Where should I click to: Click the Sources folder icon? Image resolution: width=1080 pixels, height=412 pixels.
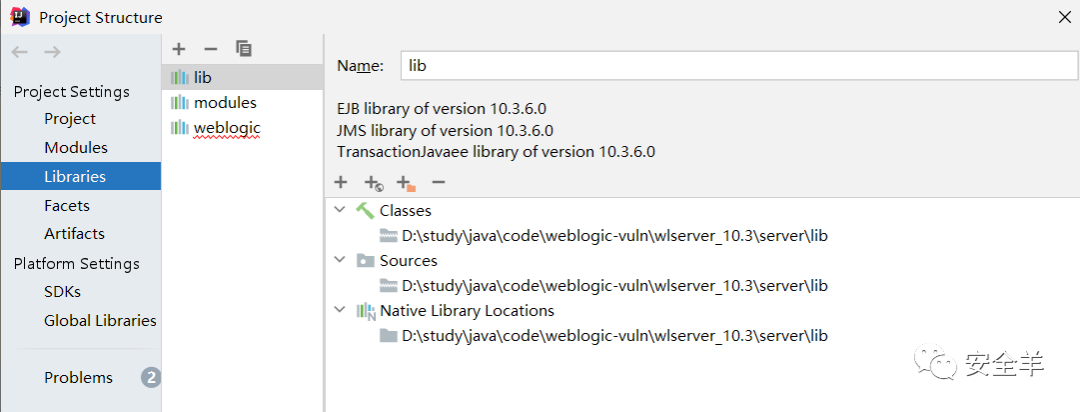[x=365, y=260]
